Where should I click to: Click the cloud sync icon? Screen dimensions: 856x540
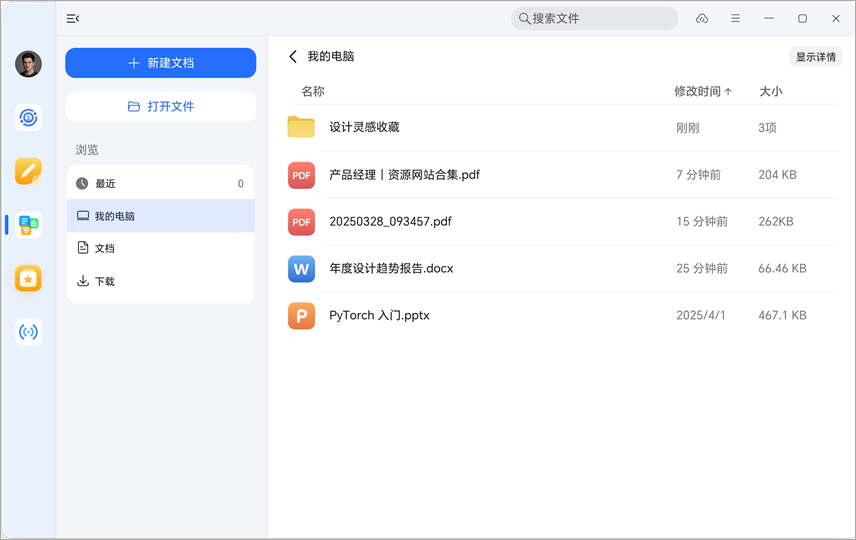[x=702, y=19]
